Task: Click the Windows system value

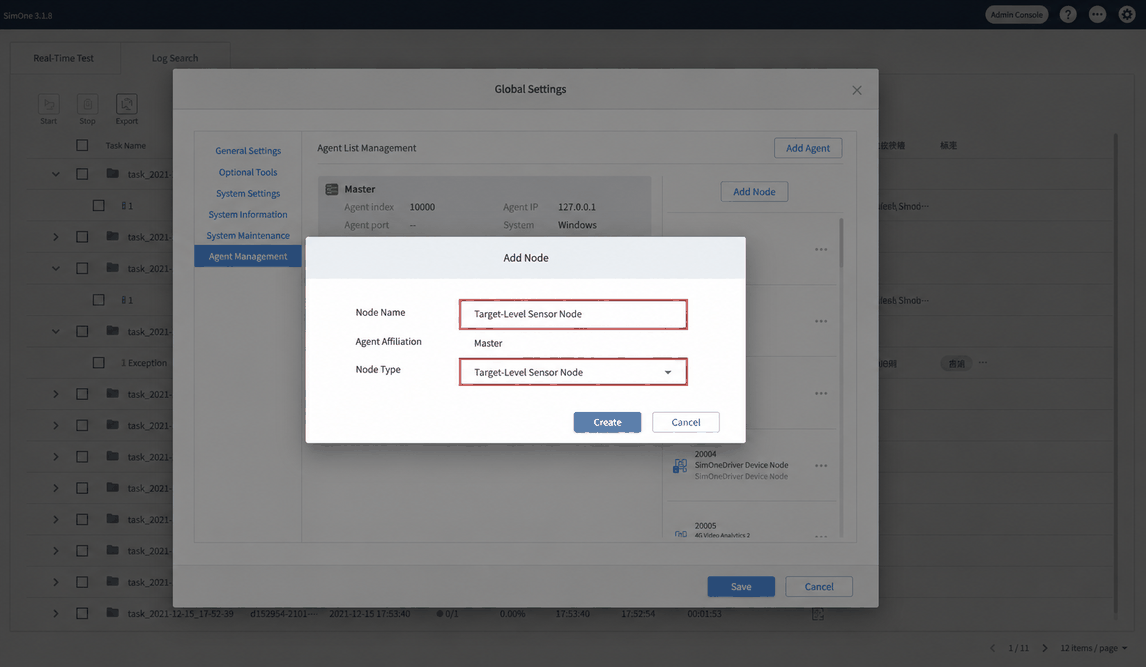Action: click(577, 225)
